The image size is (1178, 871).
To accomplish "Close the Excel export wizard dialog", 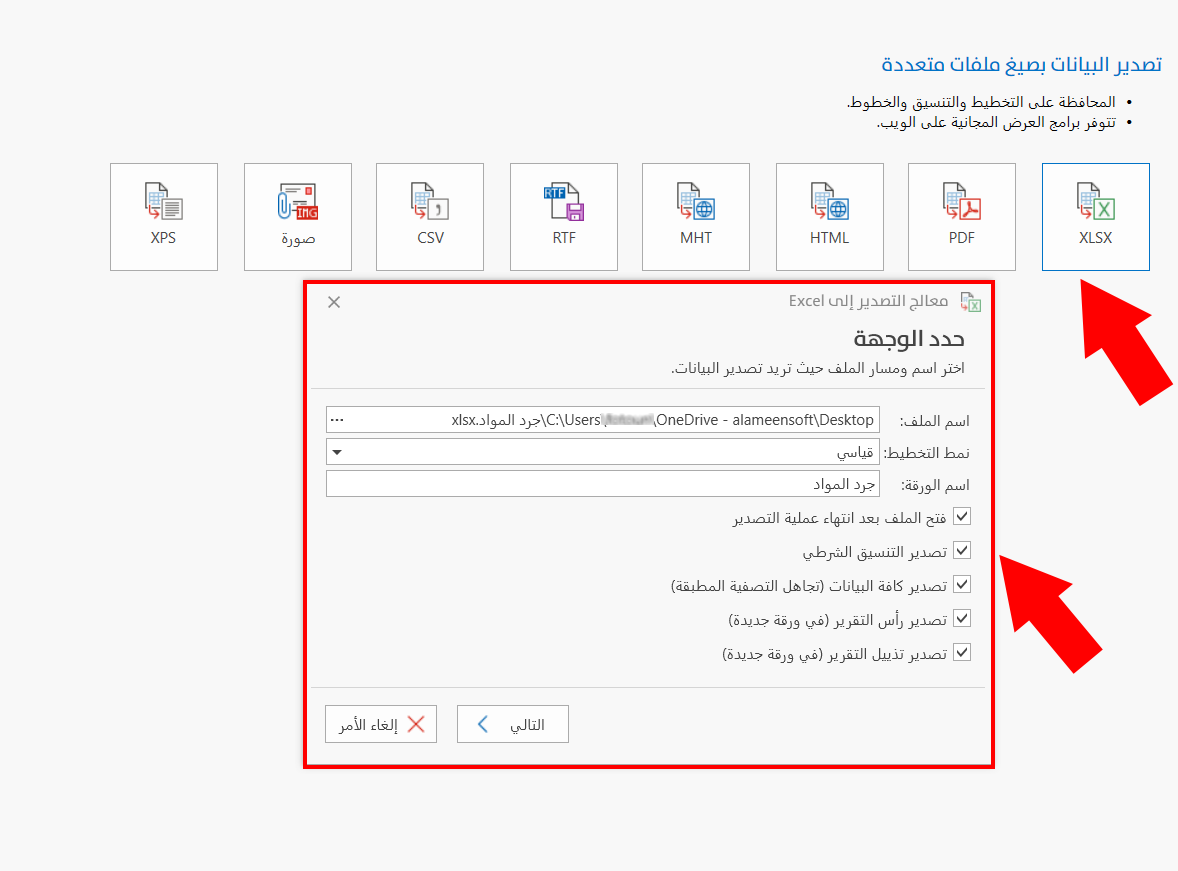I will pos(333,300).
